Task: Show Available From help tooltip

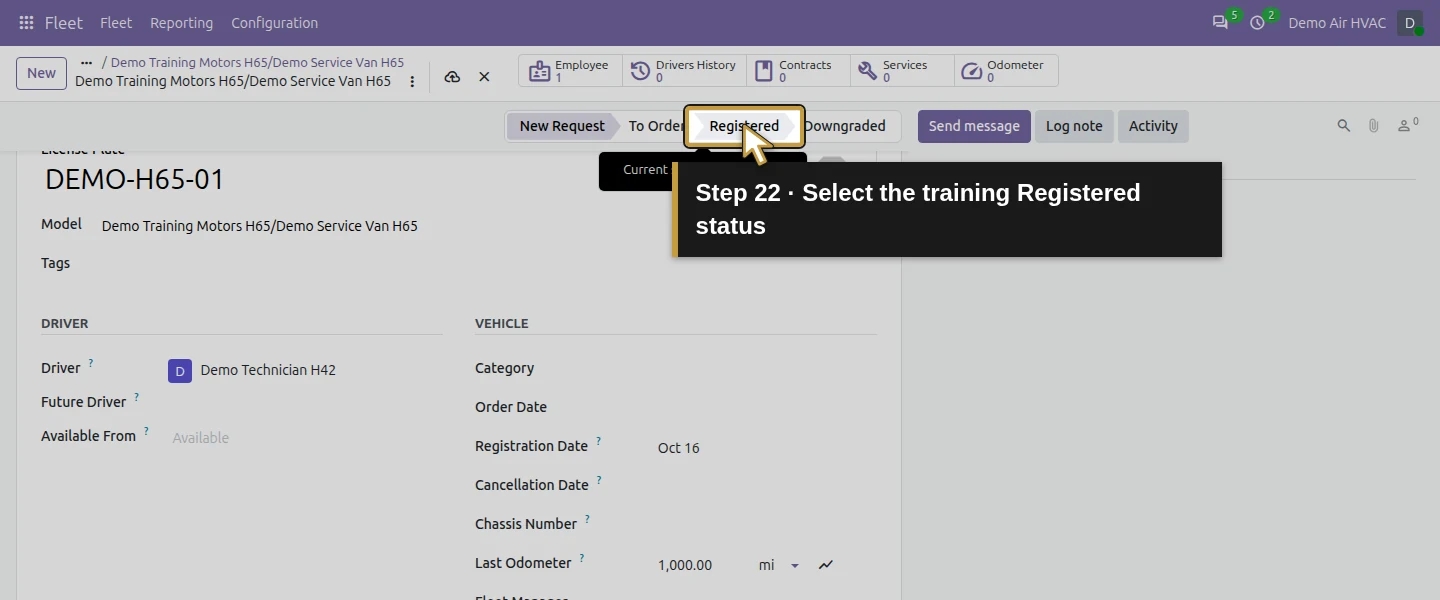Action: pos(146,431)
